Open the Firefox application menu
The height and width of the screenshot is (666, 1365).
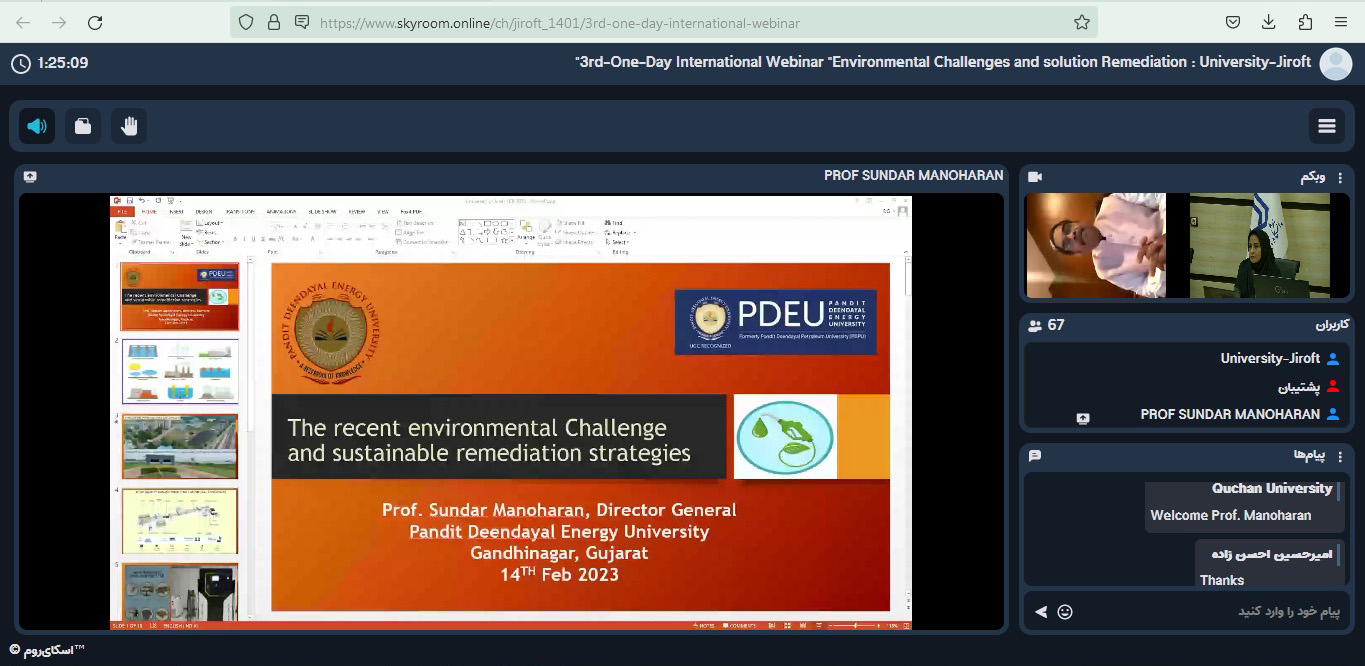1341,22
